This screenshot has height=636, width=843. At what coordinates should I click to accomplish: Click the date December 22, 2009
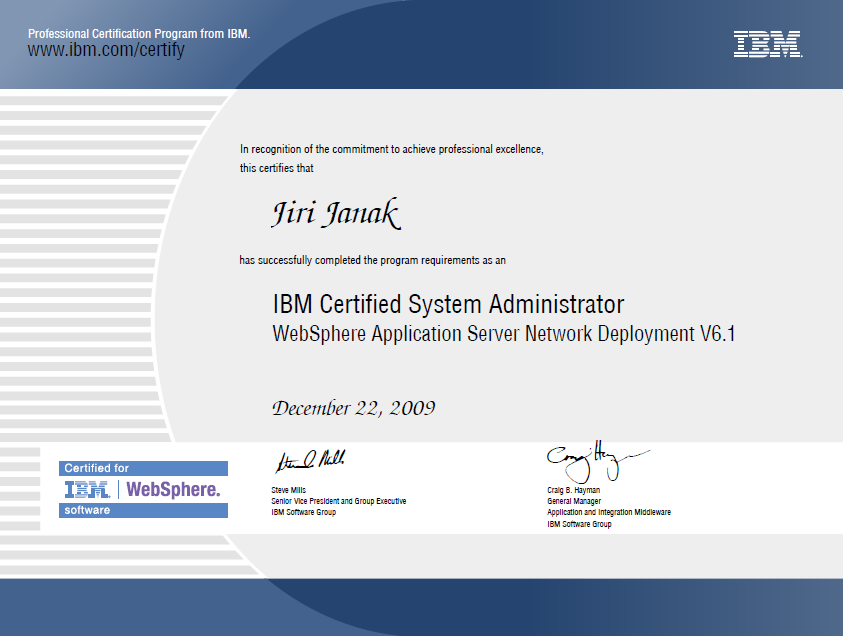(x=353, y=408)
